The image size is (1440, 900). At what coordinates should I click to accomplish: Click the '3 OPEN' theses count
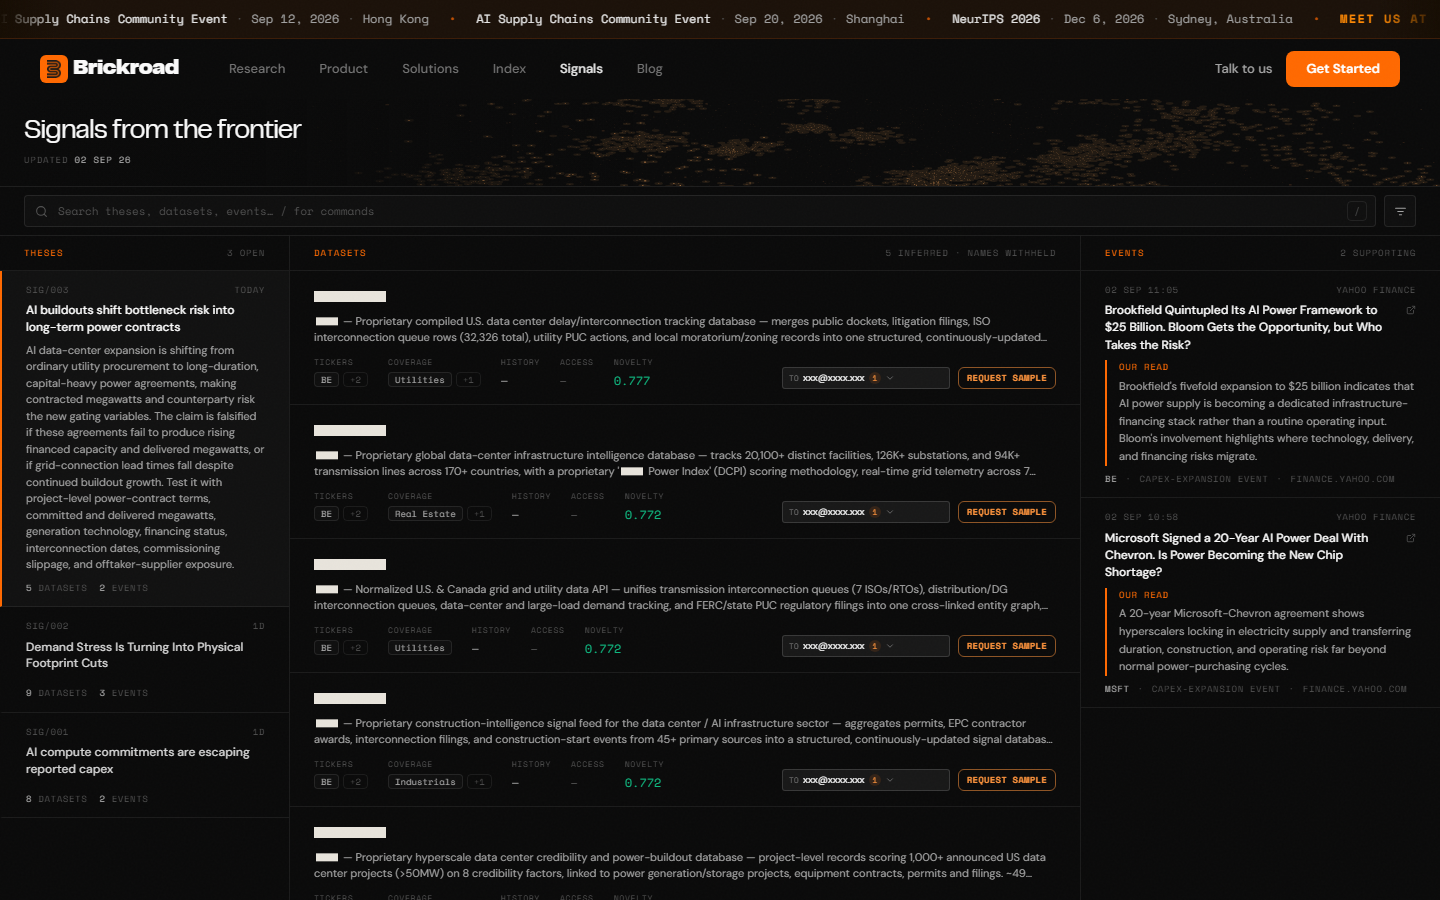tap(246, 253)
